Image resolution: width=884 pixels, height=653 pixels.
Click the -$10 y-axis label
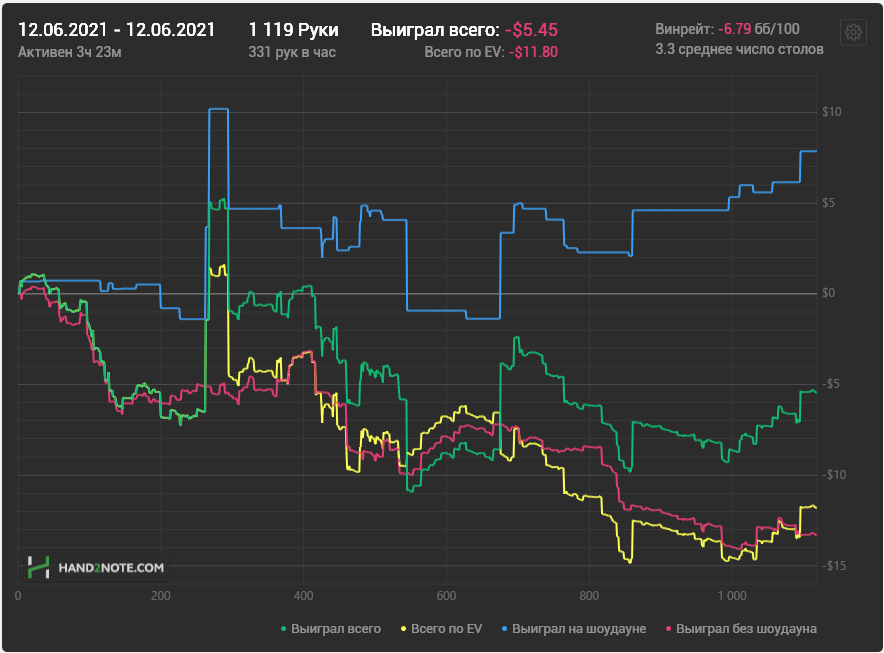click(833, 475)
